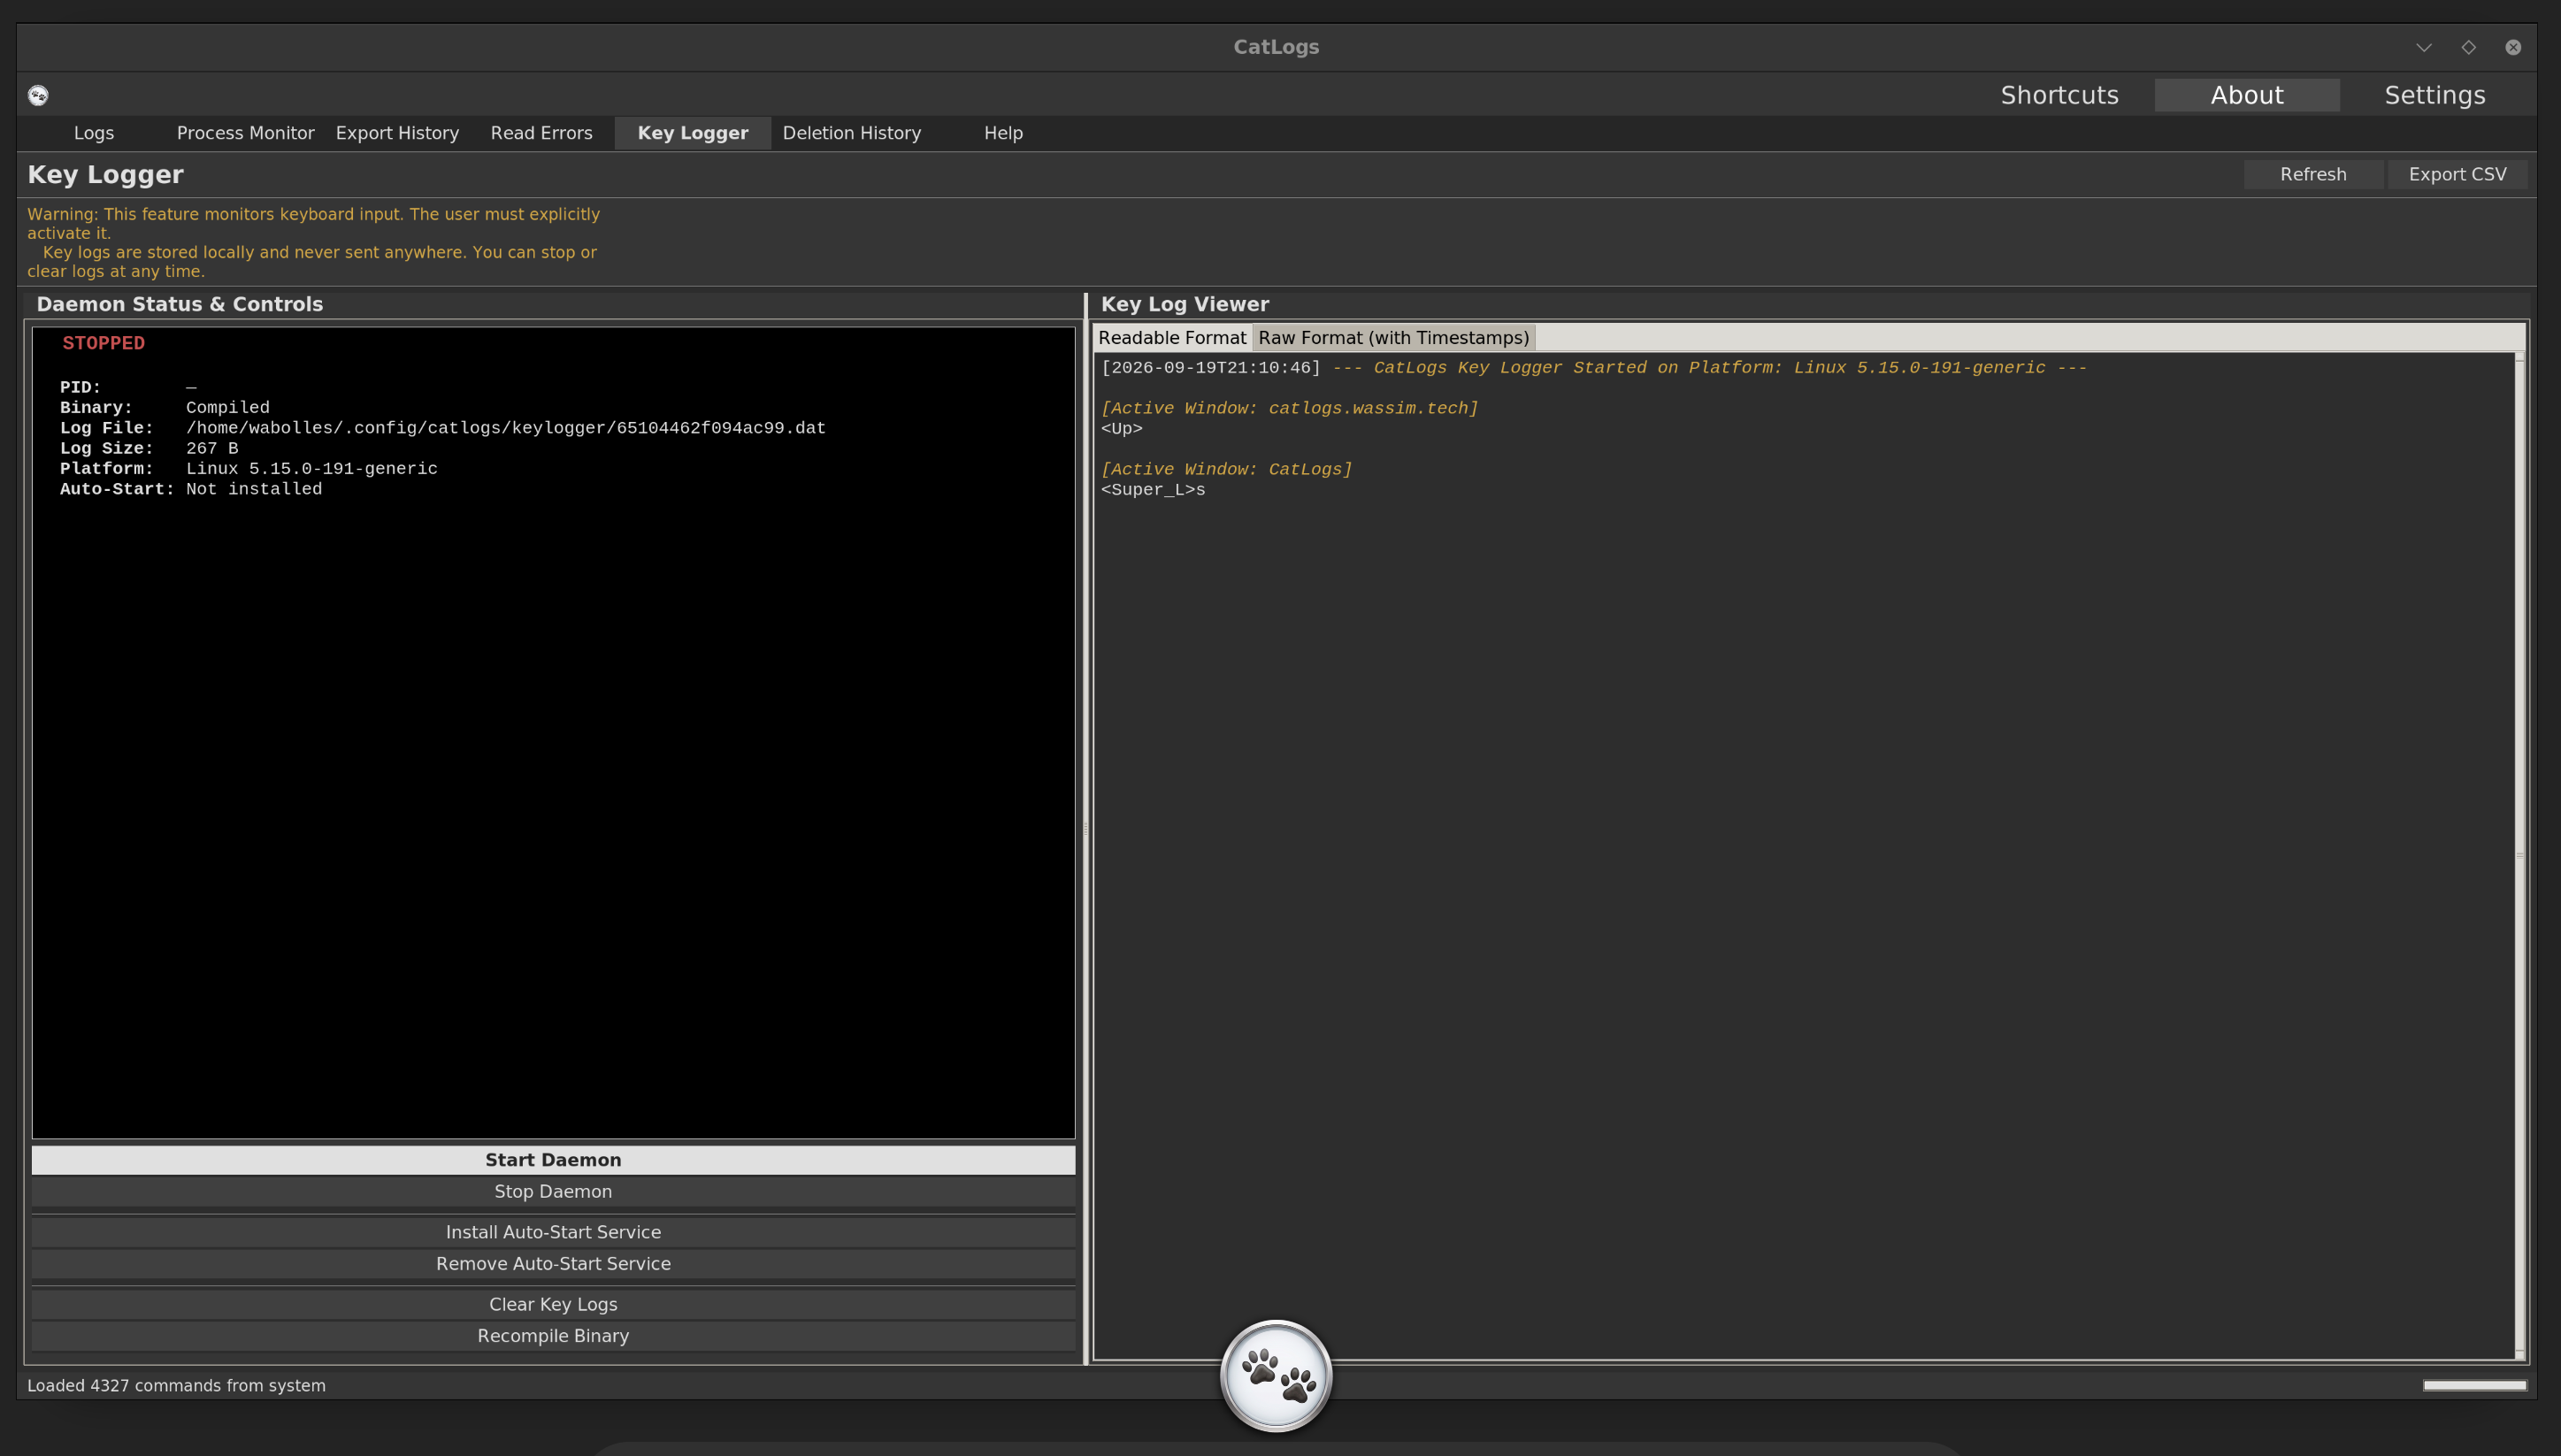Click the floating paw print button
This screenshot has height=1456, width=2561.
coord(1276,1376)
